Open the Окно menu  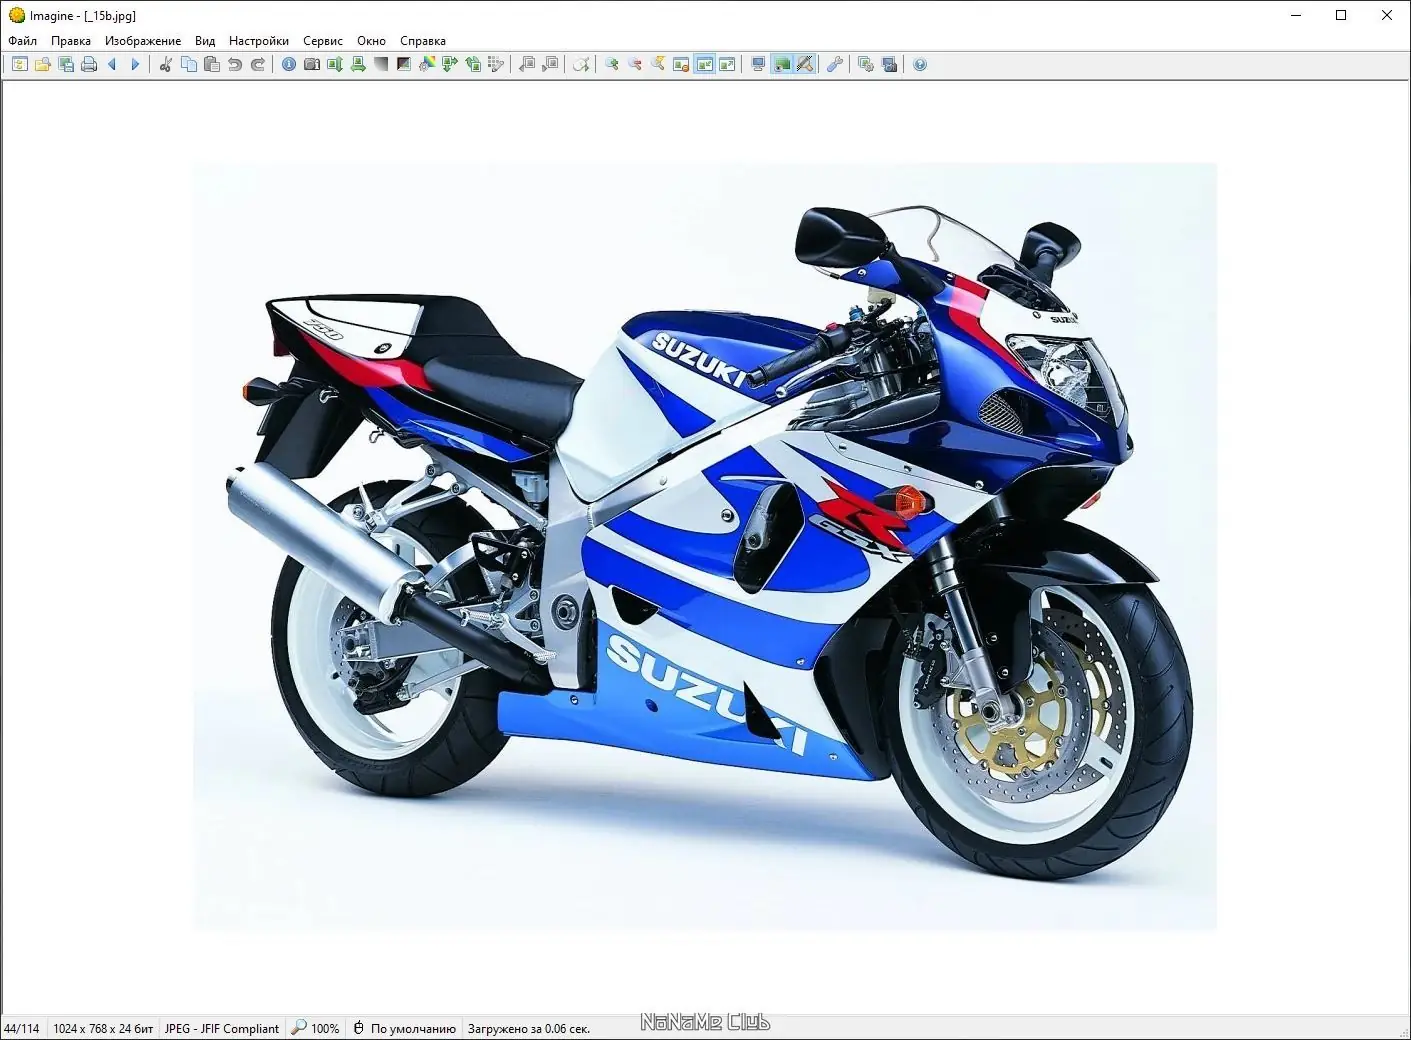(x=371, y=41)
